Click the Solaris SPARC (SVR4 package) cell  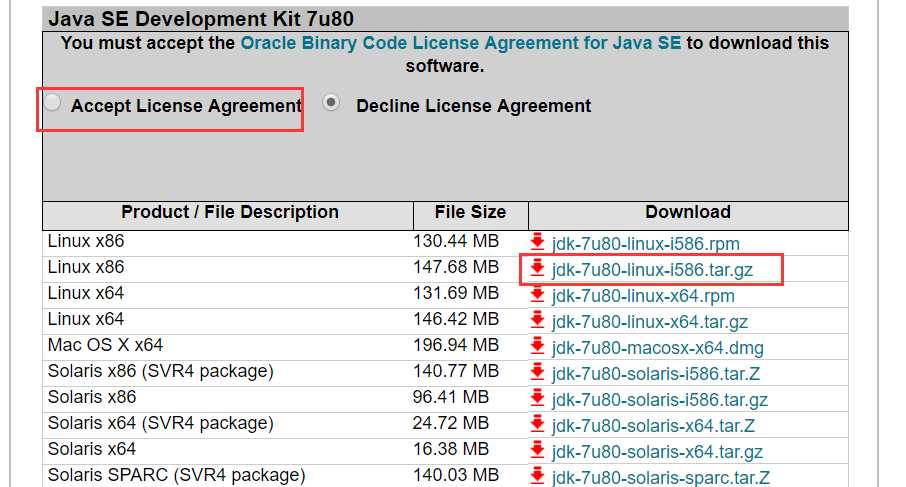176,475
